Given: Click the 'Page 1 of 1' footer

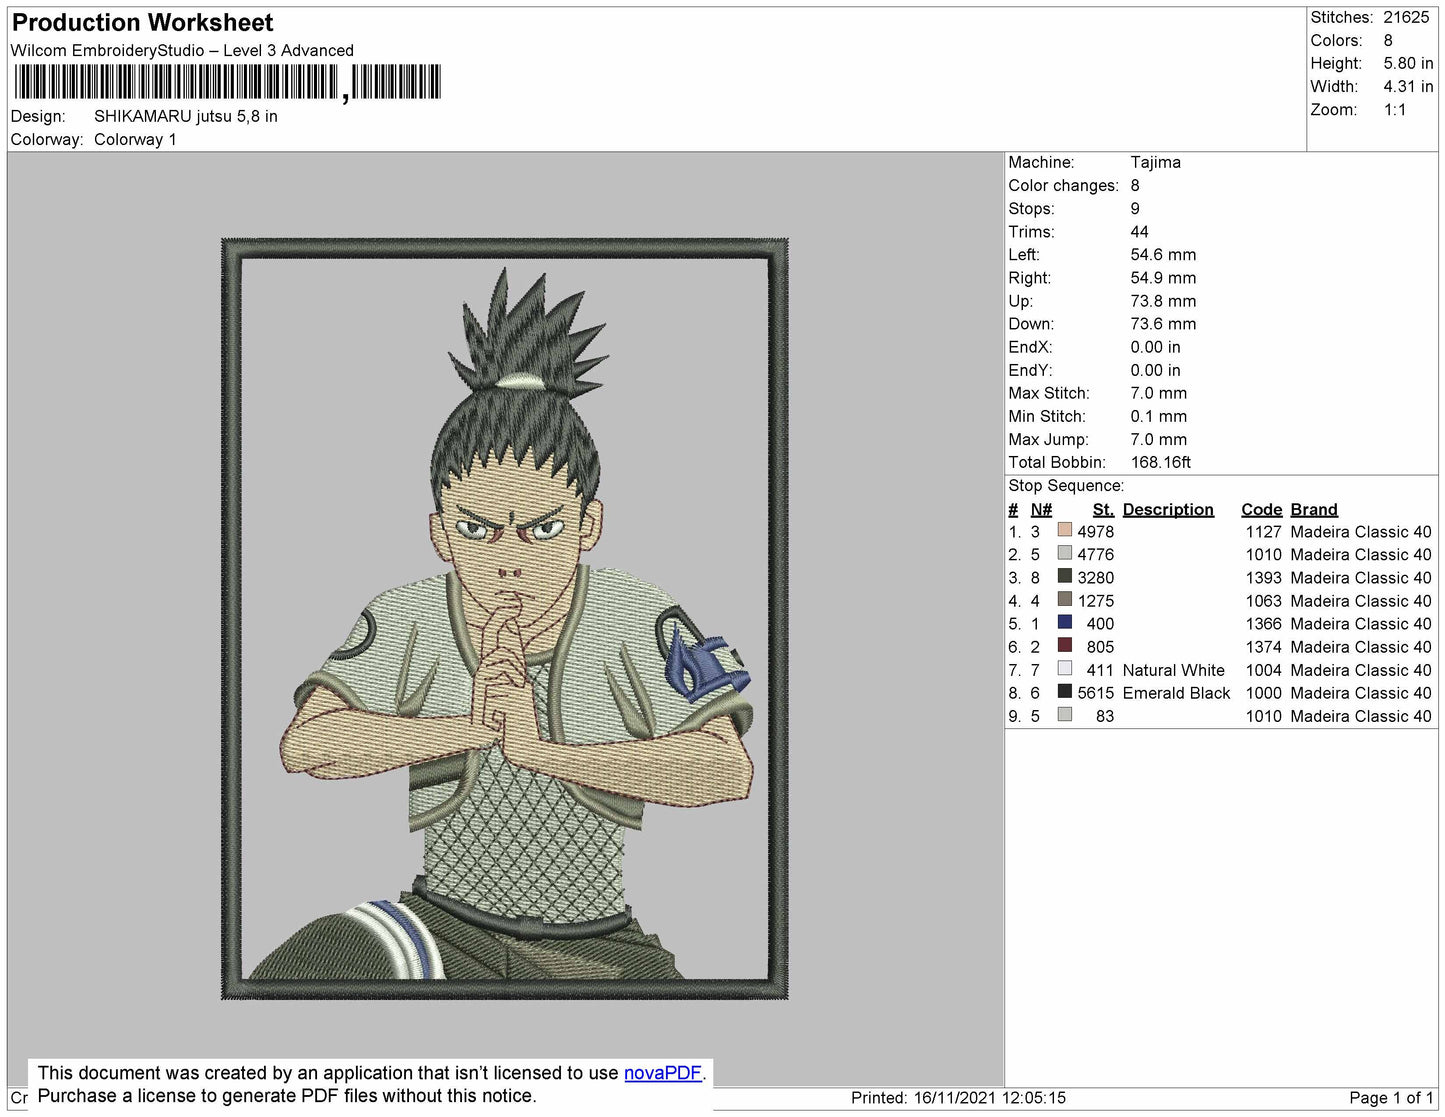Looking at the screenshot, I should [1391, 1098].
